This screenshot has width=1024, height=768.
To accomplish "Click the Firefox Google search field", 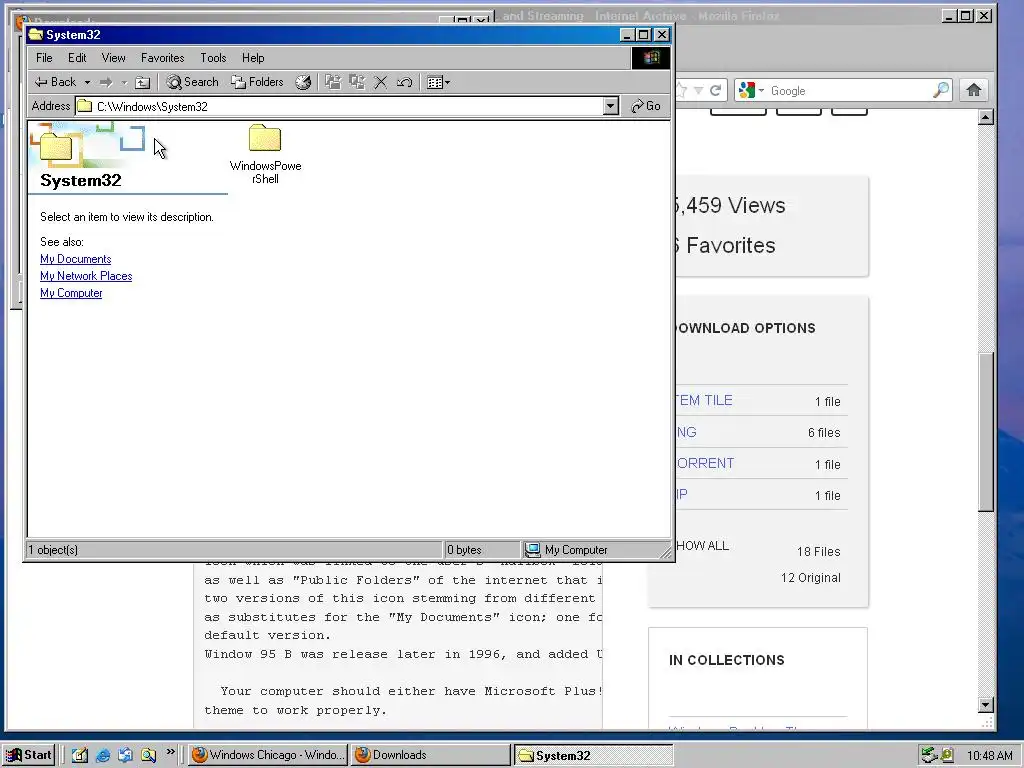I will point(849,91).
